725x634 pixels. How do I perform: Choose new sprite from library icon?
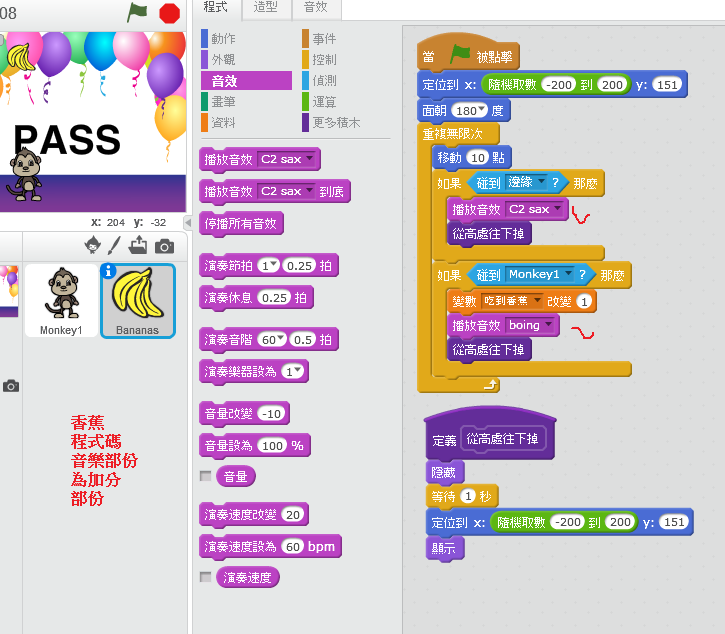(x=93, y=245)
